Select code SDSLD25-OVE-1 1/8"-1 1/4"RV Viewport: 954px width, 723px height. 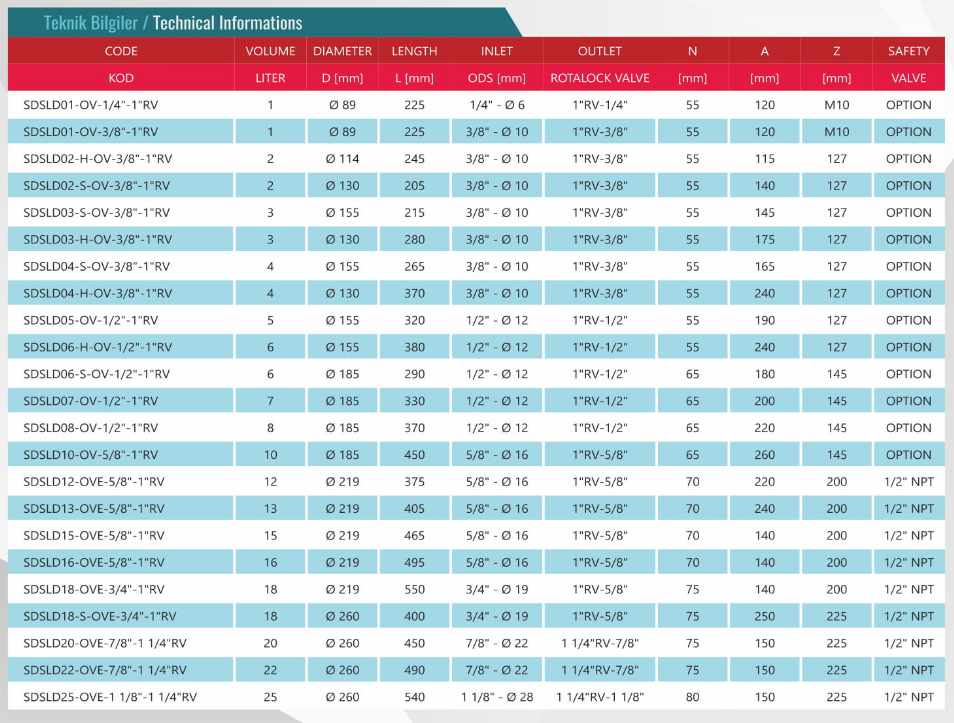click(x=110, y=697)
